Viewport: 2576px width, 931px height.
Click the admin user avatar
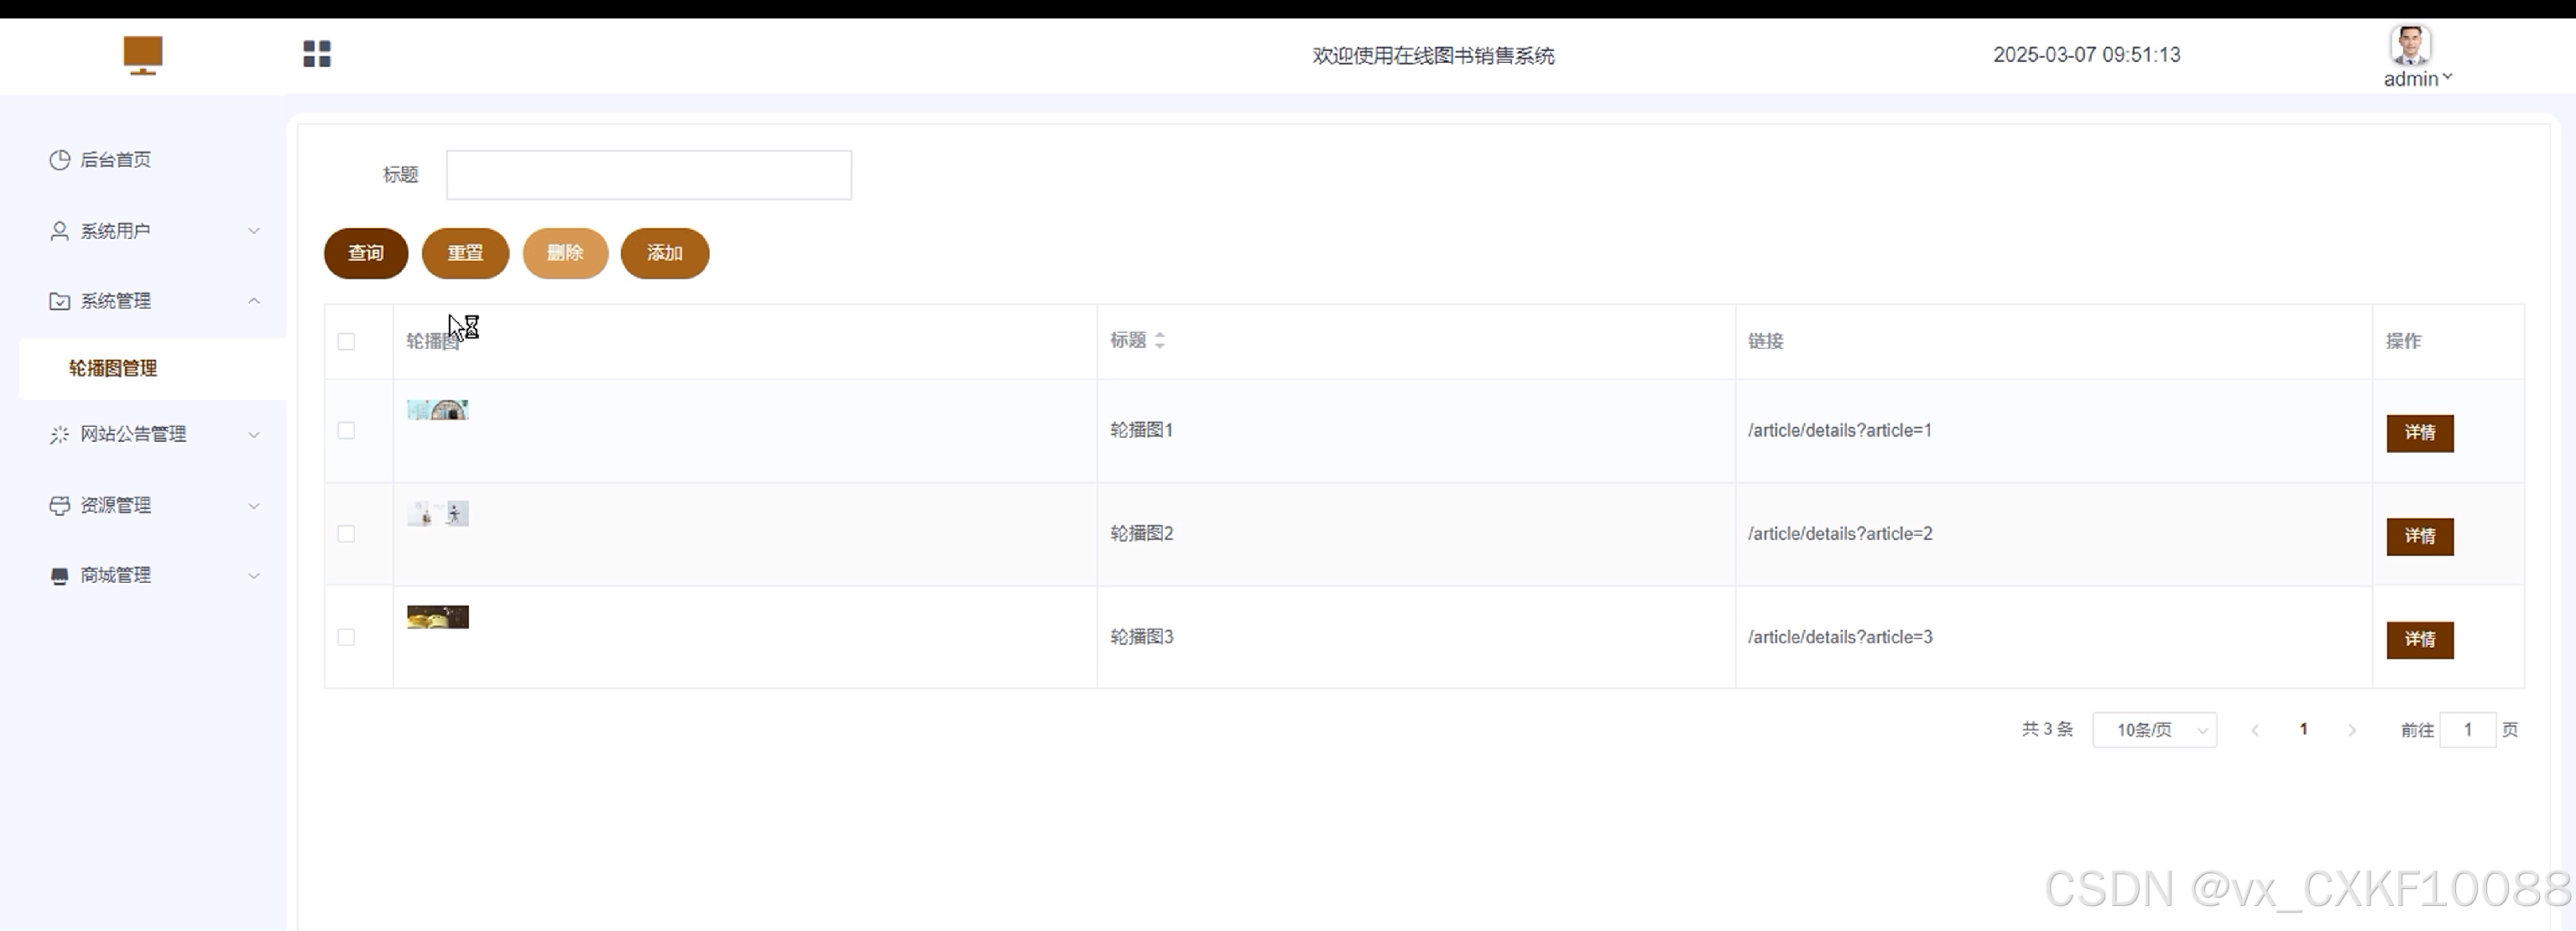pyautogui.click(x=2410, y=45)
